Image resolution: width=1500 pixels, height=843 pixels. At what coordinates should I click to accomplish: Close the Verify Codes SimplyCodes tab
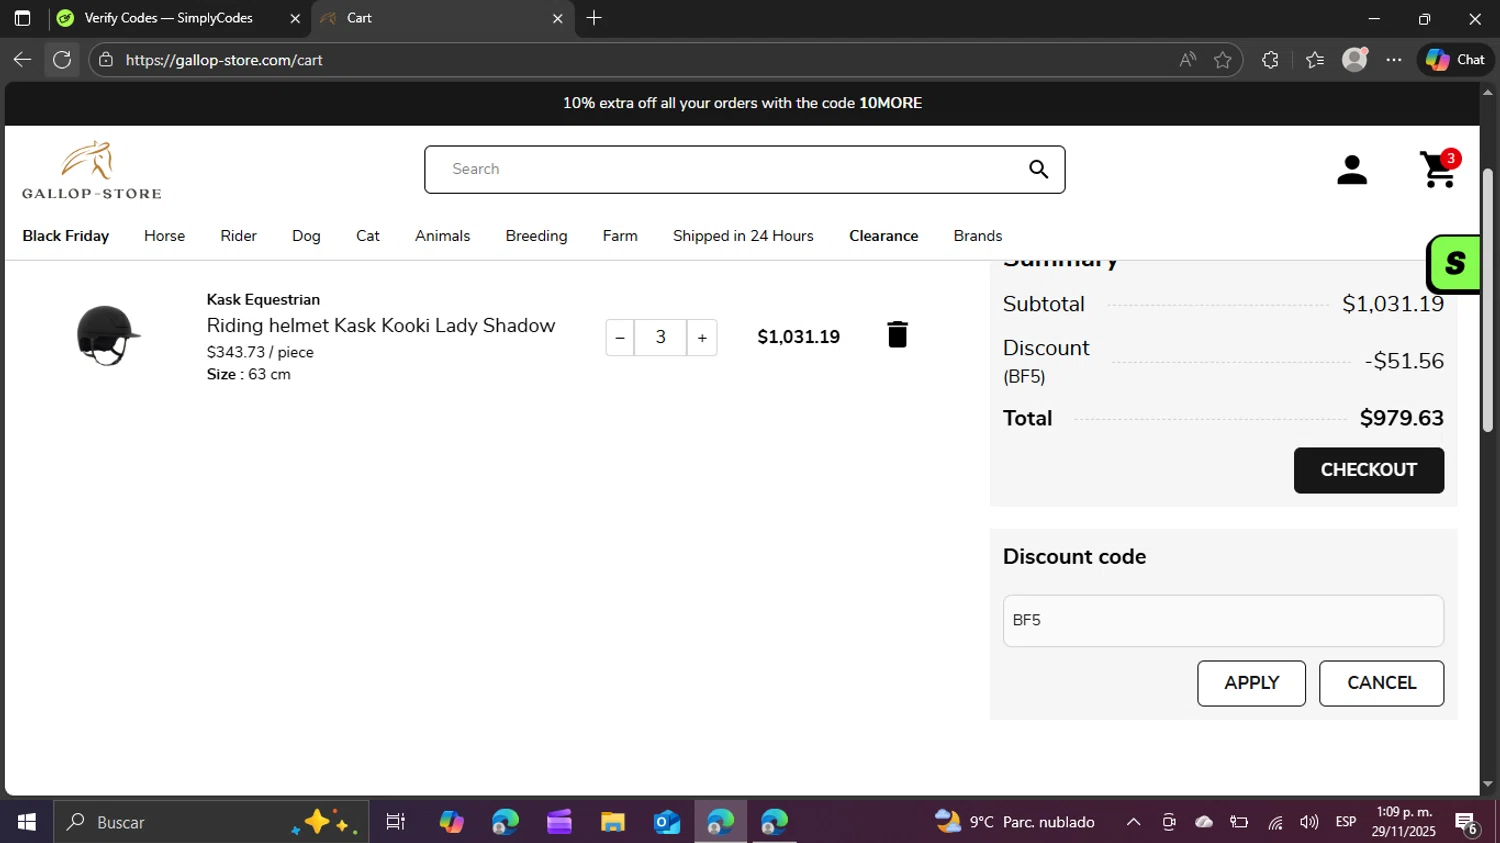click(x=295, y=18)
